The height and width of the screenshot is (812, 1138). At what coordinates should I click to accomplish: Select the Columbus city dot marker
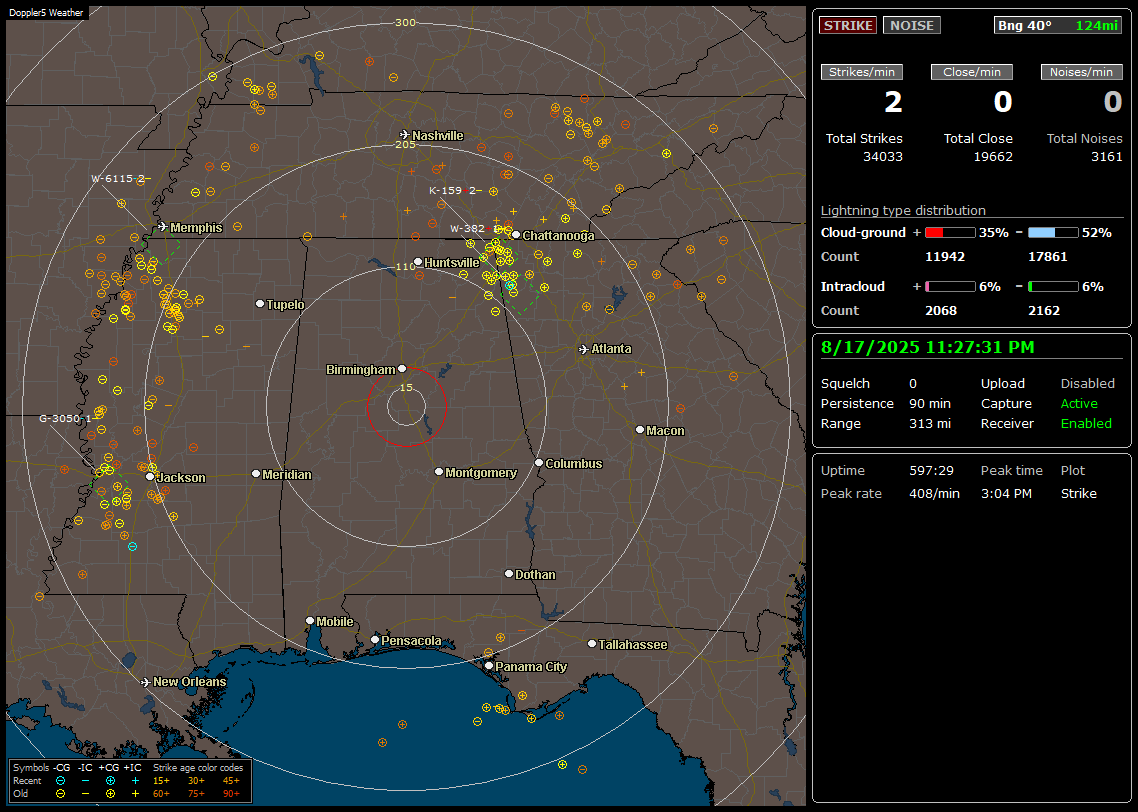point(539,462)
